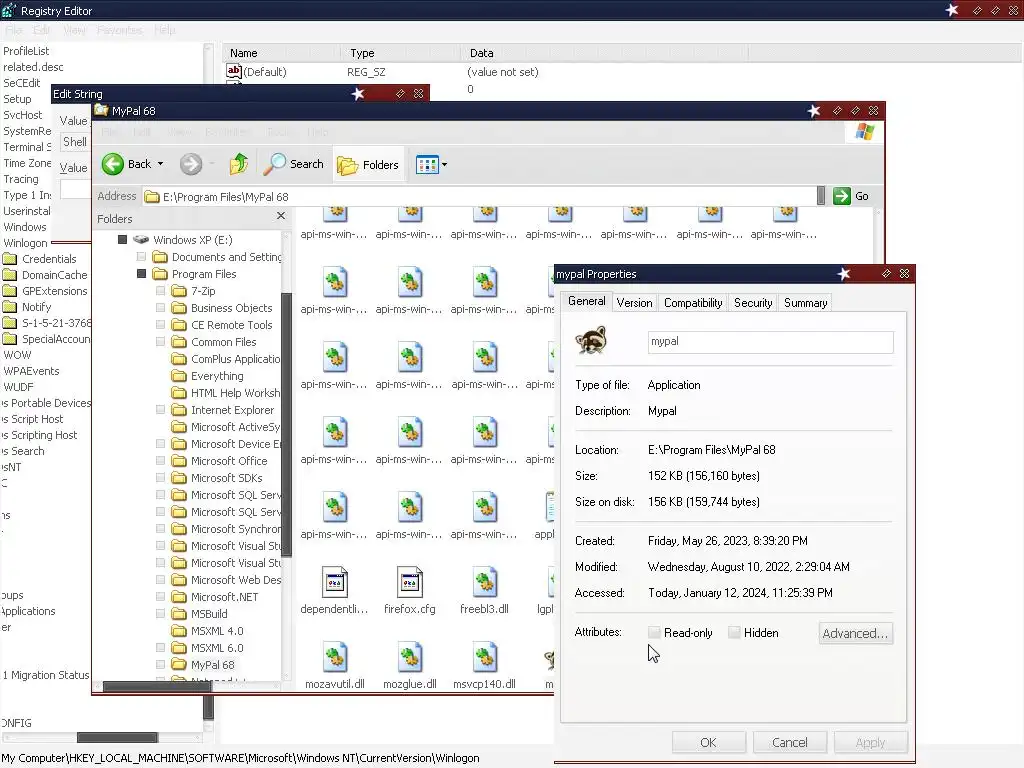Select the freebl3.dll file icon

(485, 582)
